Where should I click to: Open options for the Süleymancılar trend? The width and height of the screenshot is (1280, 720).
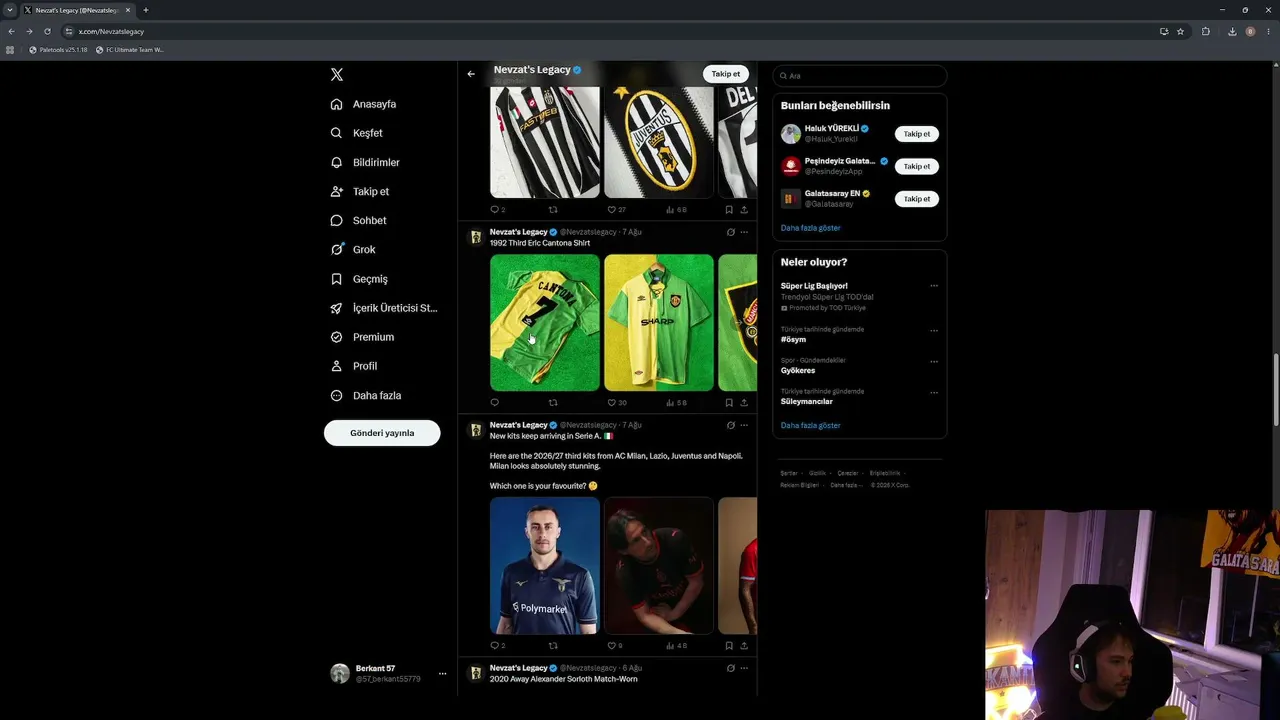click(934, 392)
